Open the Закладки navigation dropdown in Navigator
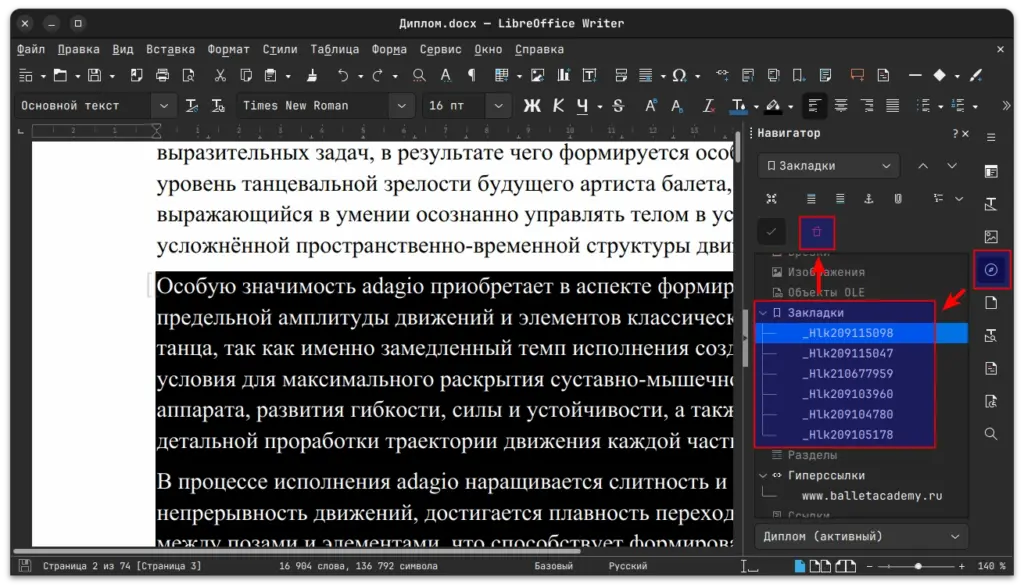The height and width of the screenshot is (588, 1024). pos(828,165)
